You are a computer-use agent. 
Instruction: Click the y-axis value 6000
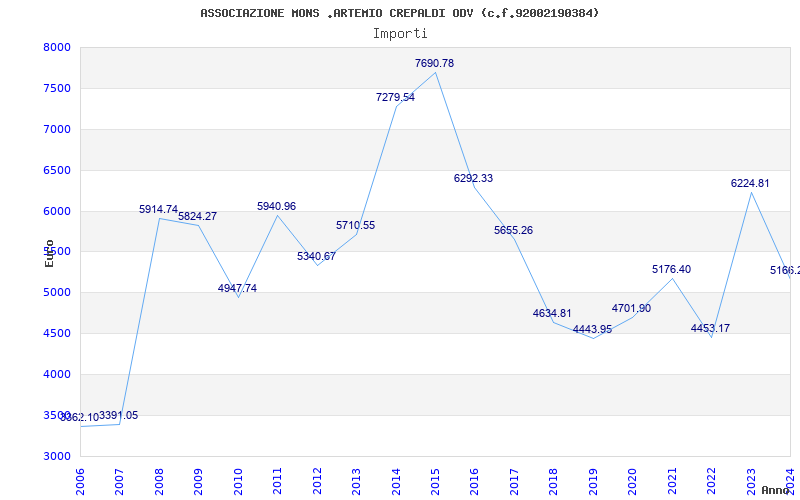(x=57, y=211)
